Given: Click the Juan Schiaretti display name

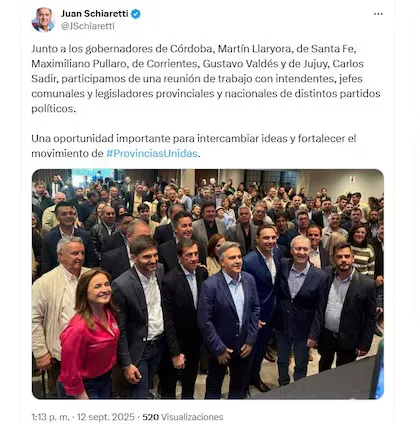Looking at the screenshot, I should tap(95, 14).
